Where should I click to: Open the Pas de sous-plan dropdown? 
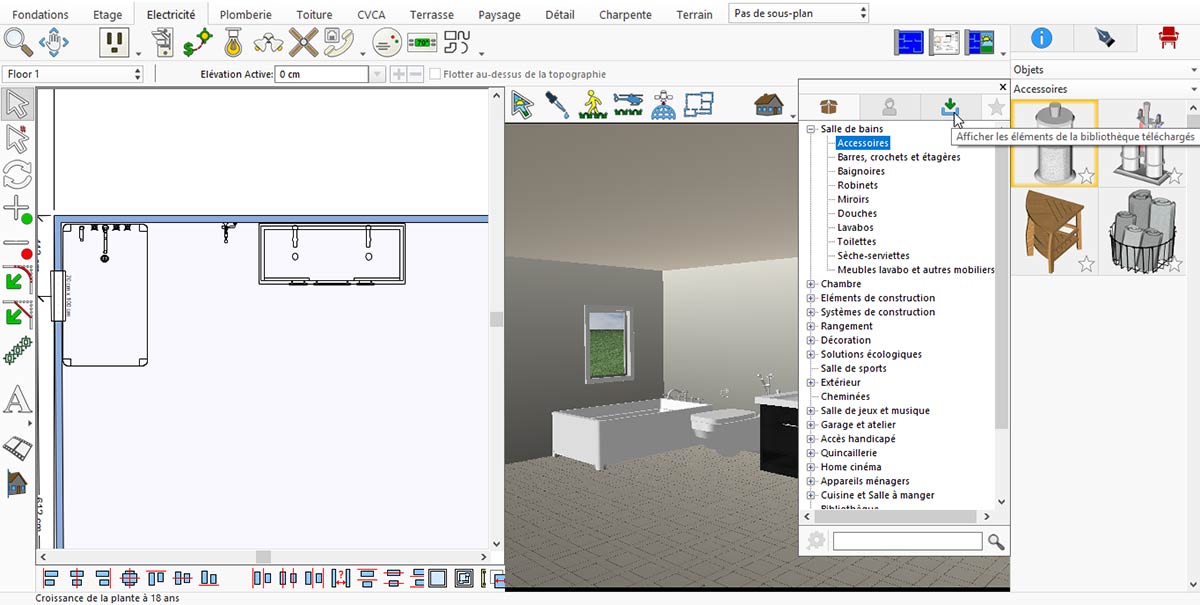798,13
